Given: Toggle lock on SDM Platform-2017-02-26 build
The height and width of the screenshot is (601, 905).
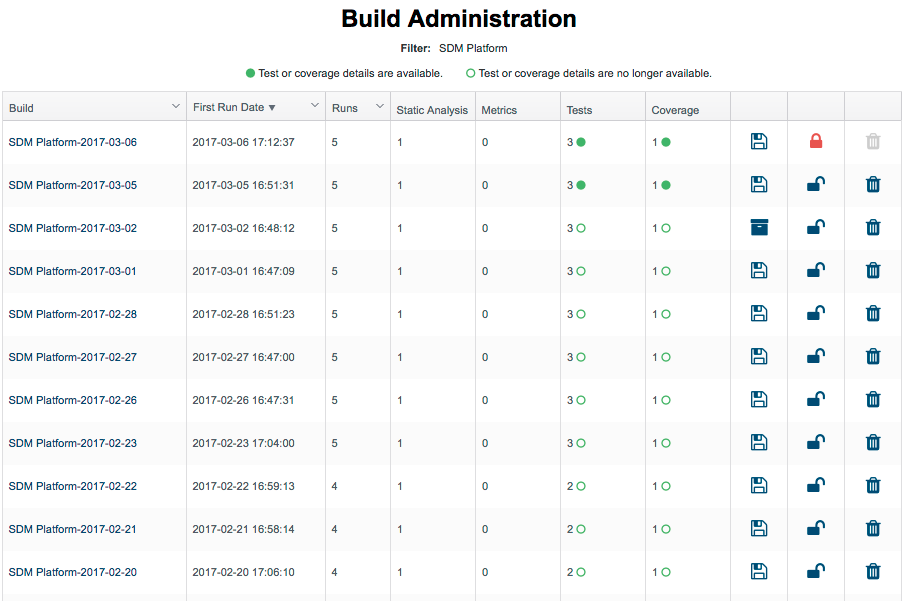Looking at the screenshot, I should point(816,400).
